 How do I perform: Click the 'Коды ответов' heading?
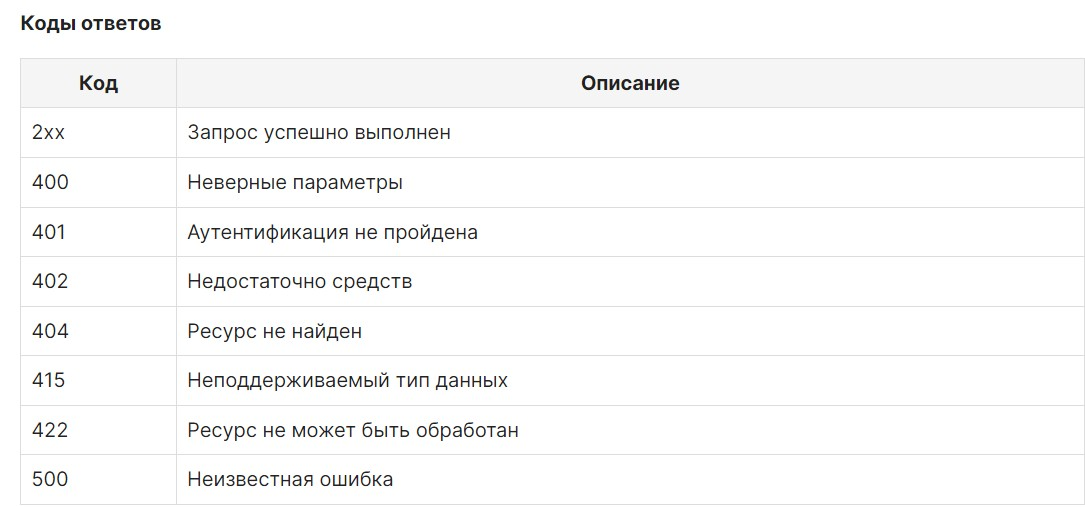tap(91, 23)
